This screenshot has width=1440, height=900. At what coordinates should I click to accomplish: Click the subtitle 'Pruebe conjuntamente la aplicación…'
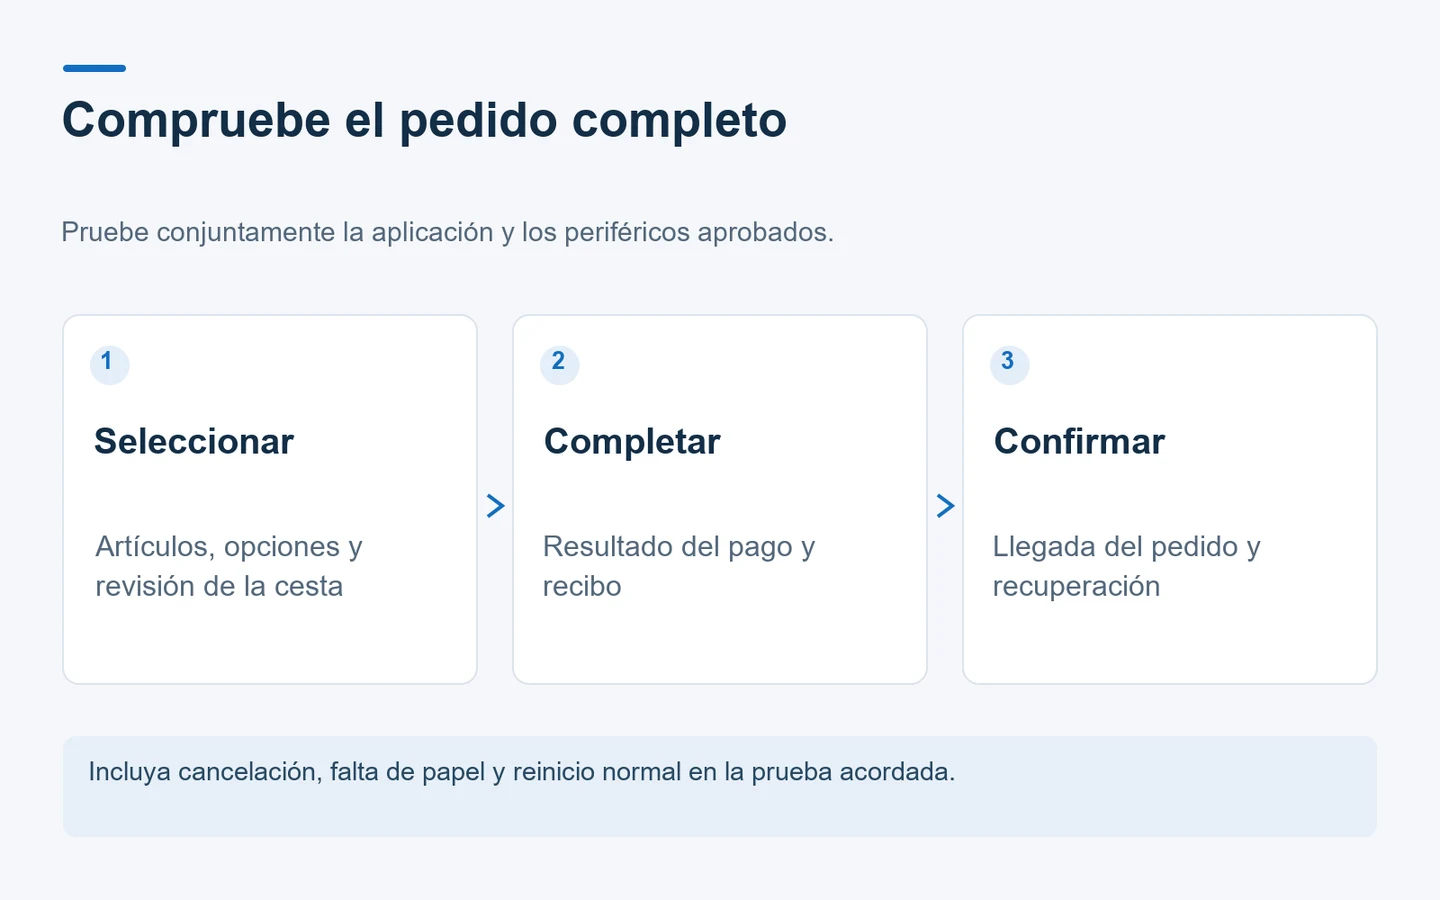[447, 232]
